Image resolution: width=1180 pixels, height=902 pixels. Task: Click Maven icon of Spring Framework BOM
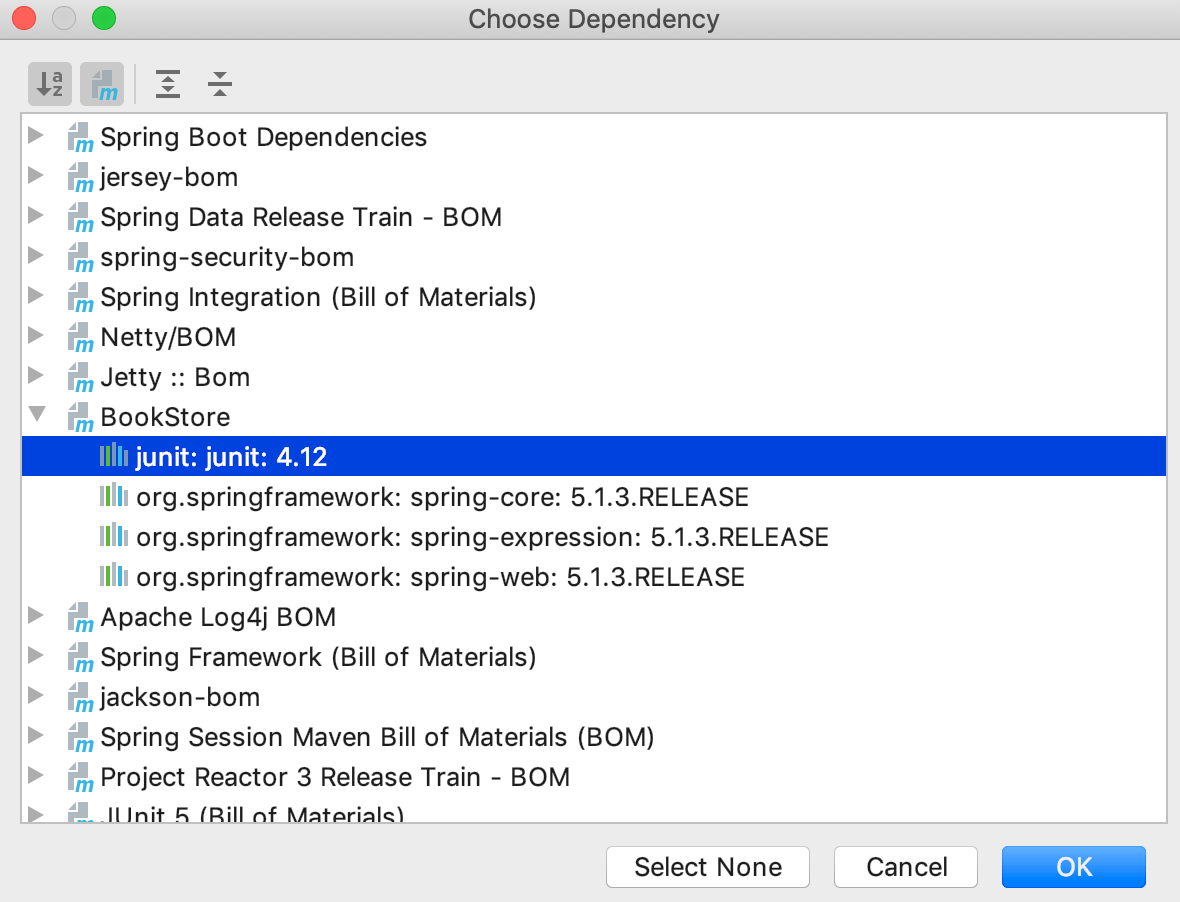80,658
